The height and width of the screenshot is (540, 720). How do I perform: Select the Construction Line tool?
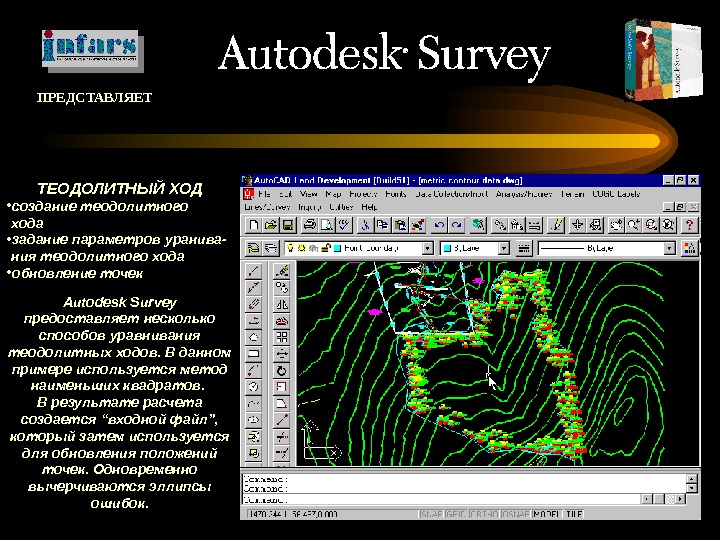(253, 288)
